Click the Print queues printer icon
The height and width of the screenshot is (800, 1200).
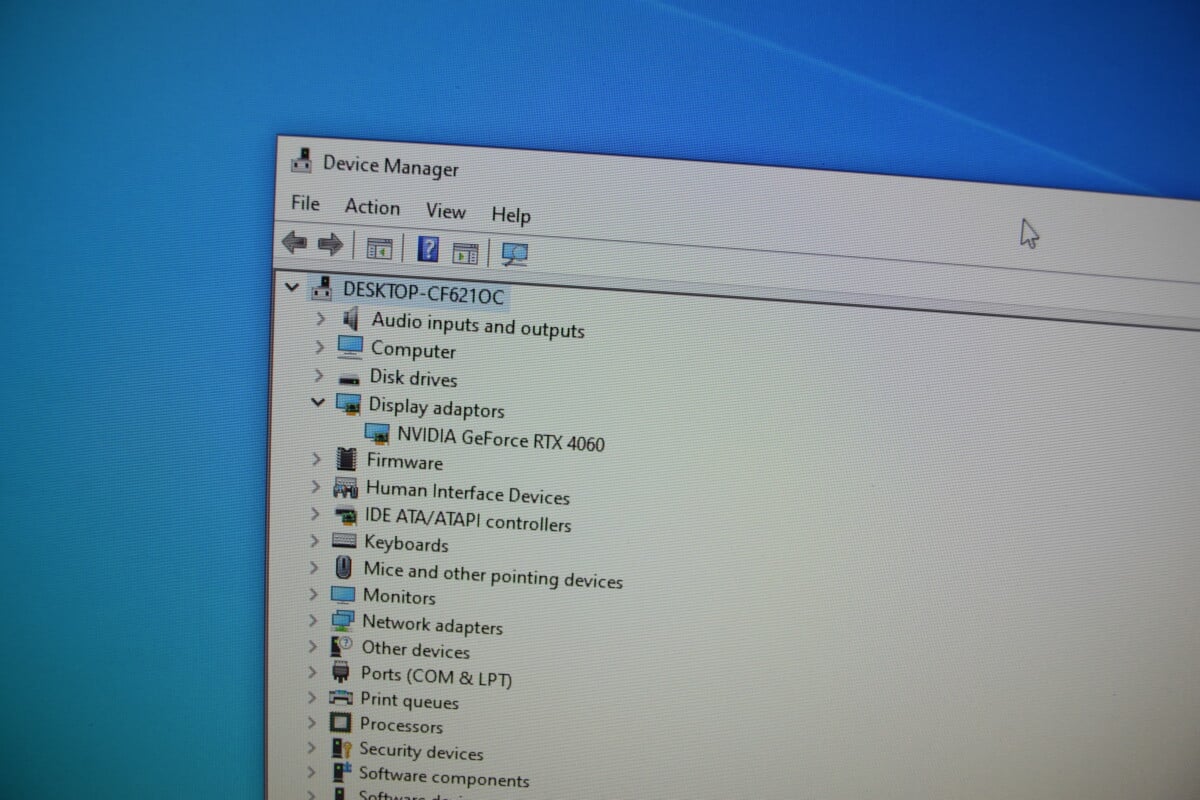[x=341, y=698]
